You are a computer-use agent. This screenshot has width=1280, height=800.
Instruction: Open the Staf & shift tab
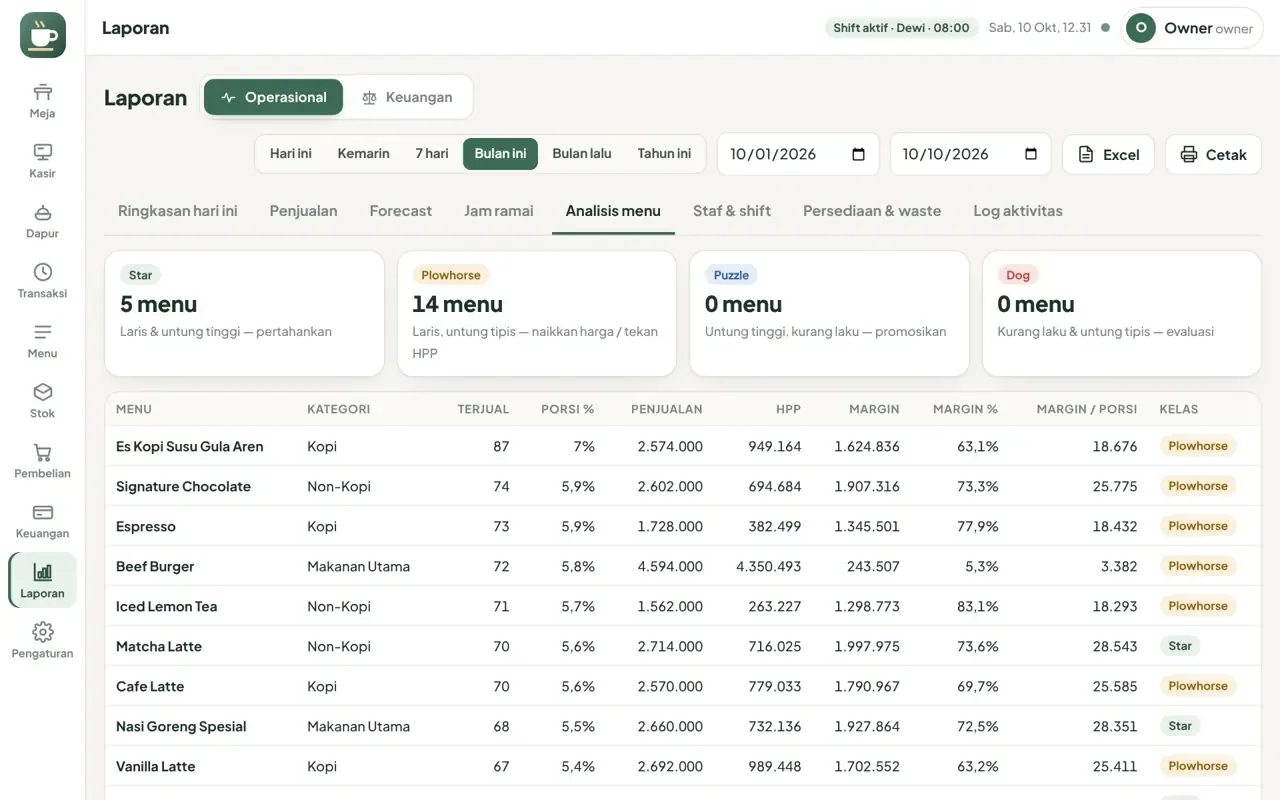(x=732, y=211)
